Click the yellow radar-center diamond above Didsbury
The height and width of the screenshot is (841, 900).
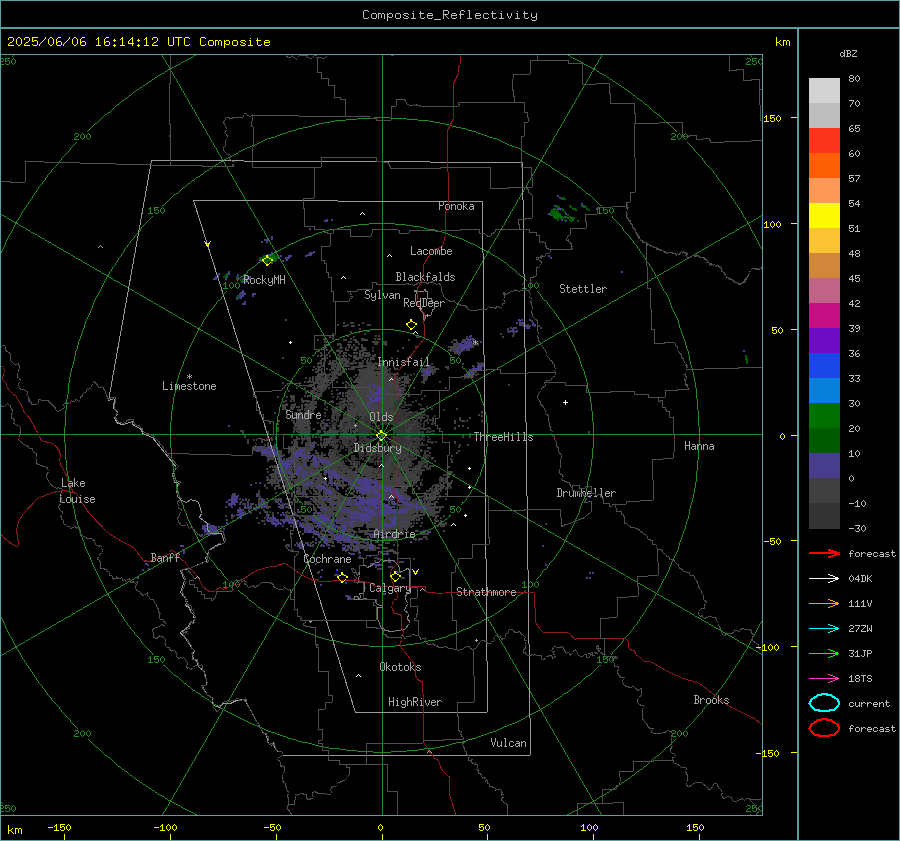pyautogui.click(x=382, y=435)
